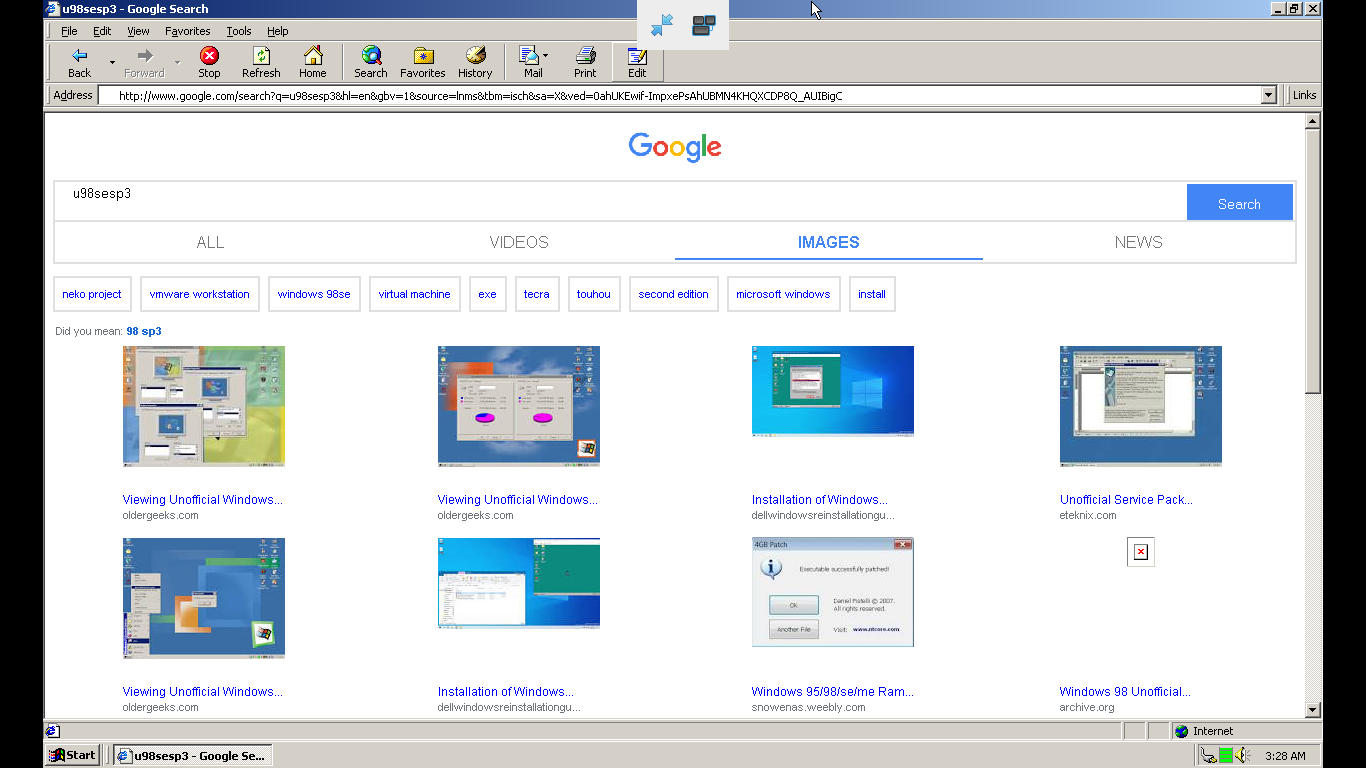Select the 'install' suggestion chip
Screen dimensions: 1366x768
[x=872, y=294]
